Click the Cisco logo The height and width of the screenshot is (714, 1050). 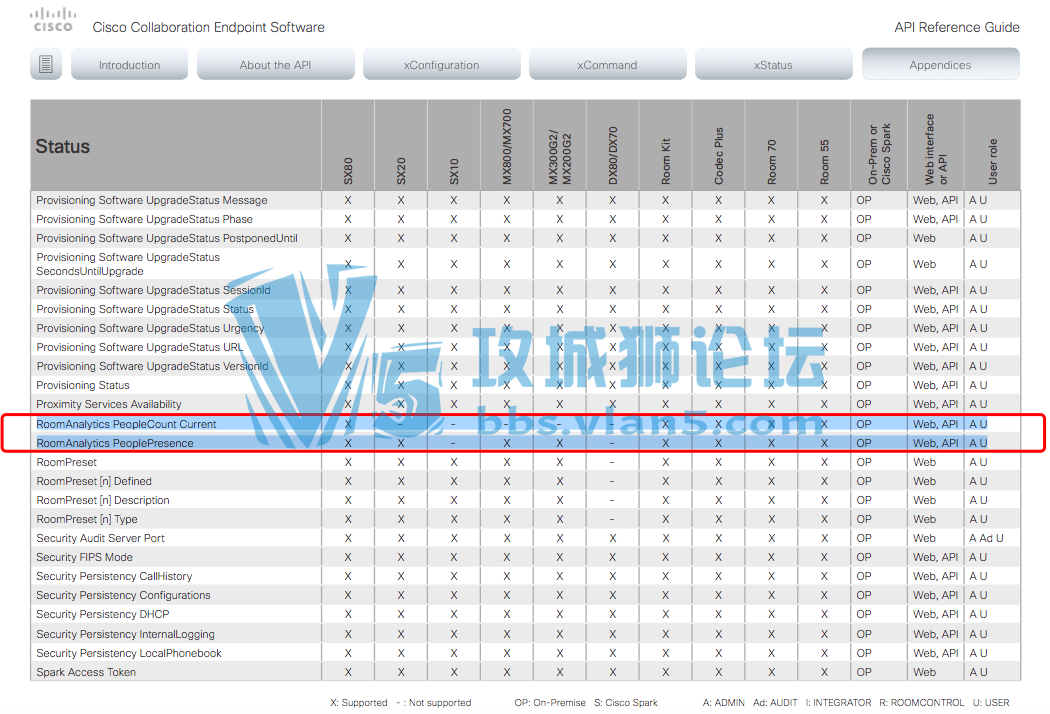pyautogui.click(x=54, y=20)
